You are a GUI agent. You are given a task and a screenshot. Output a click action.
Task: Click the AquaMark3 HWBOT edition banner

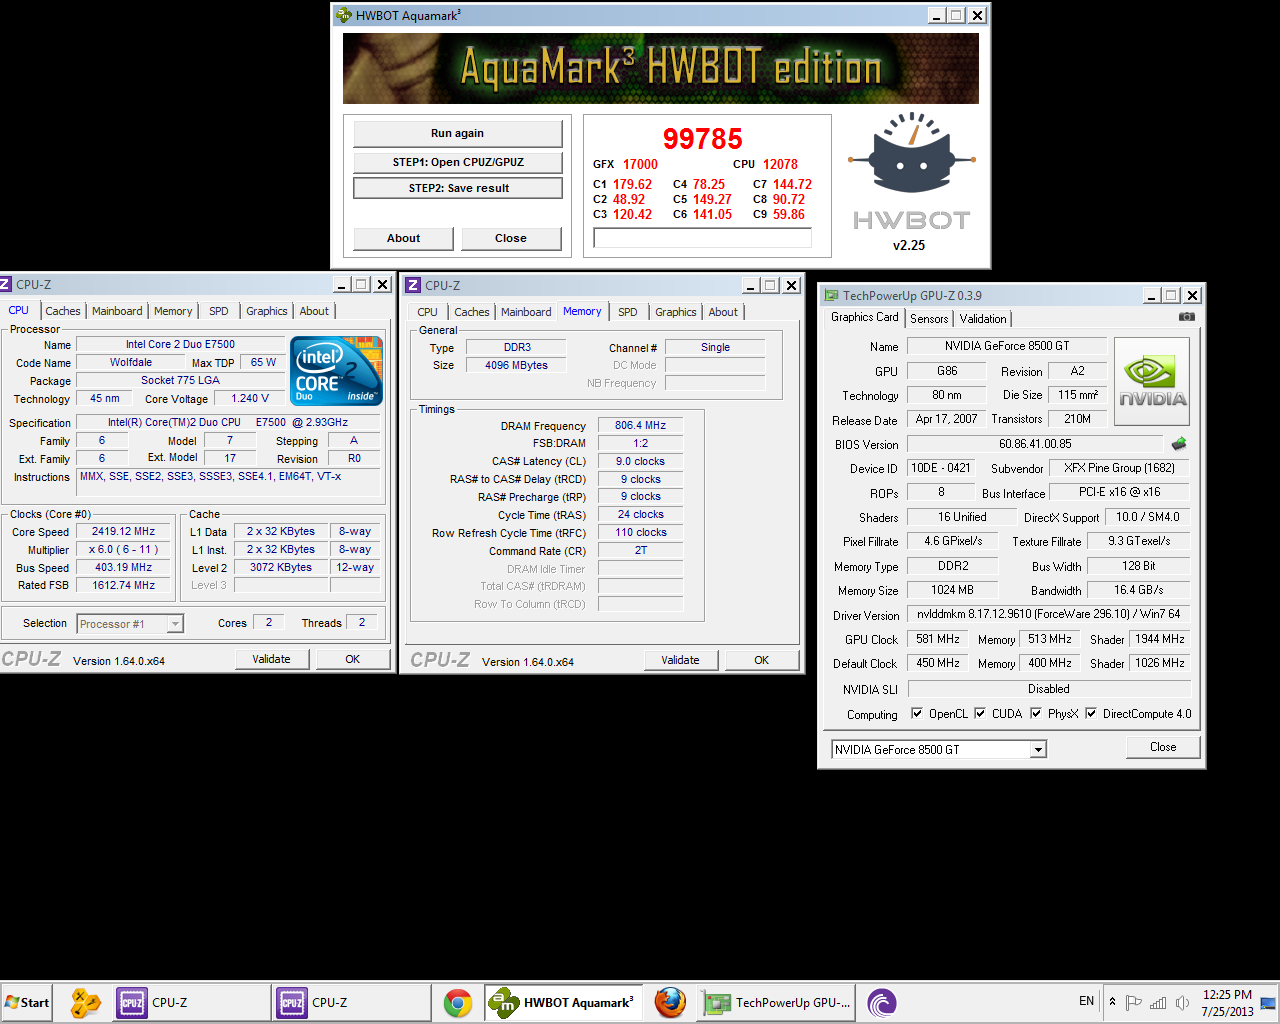661,69
